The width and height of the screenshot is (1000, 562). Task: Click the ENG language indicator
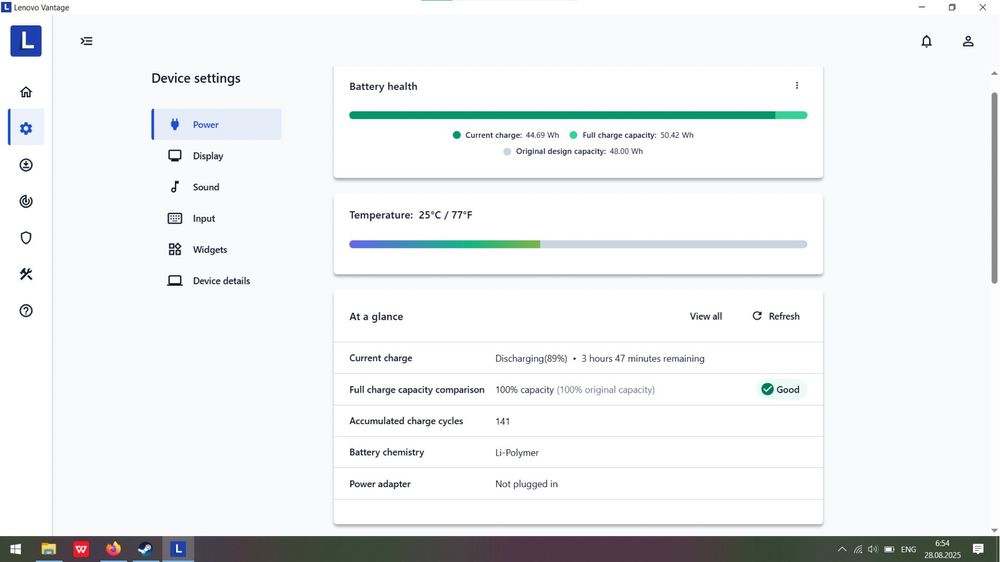pos(908,549)
